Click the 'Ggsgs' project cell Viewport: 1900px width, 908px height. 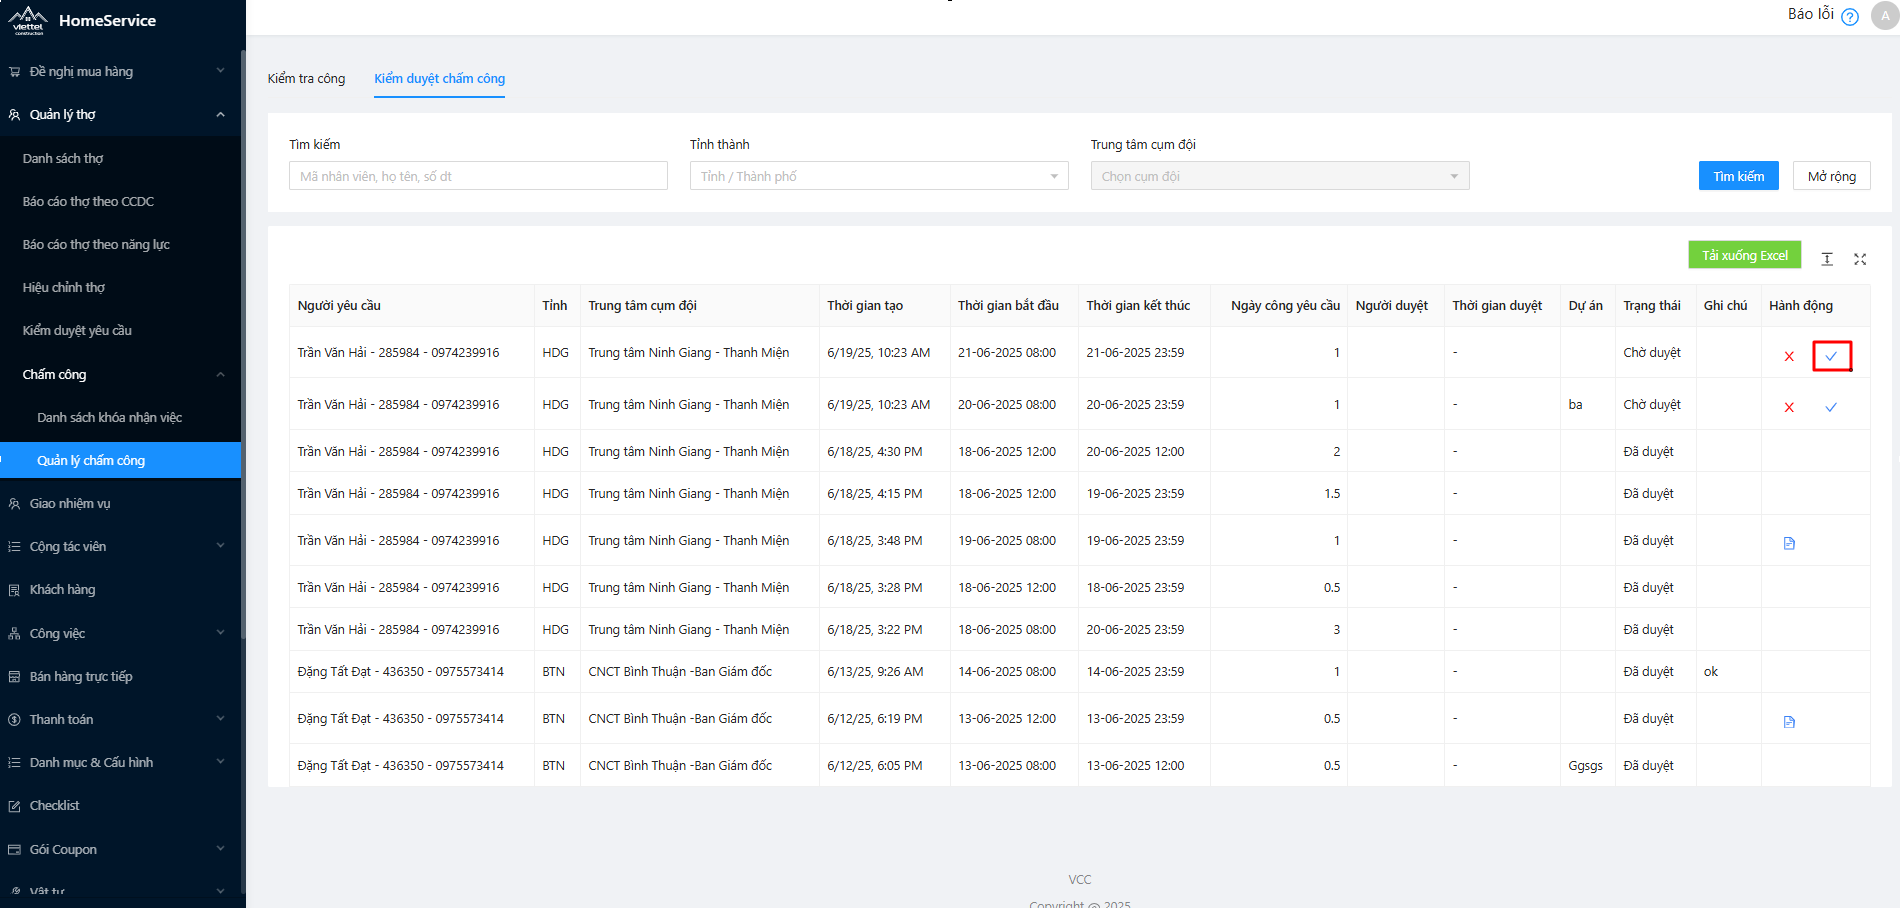tap(1585, 765)
